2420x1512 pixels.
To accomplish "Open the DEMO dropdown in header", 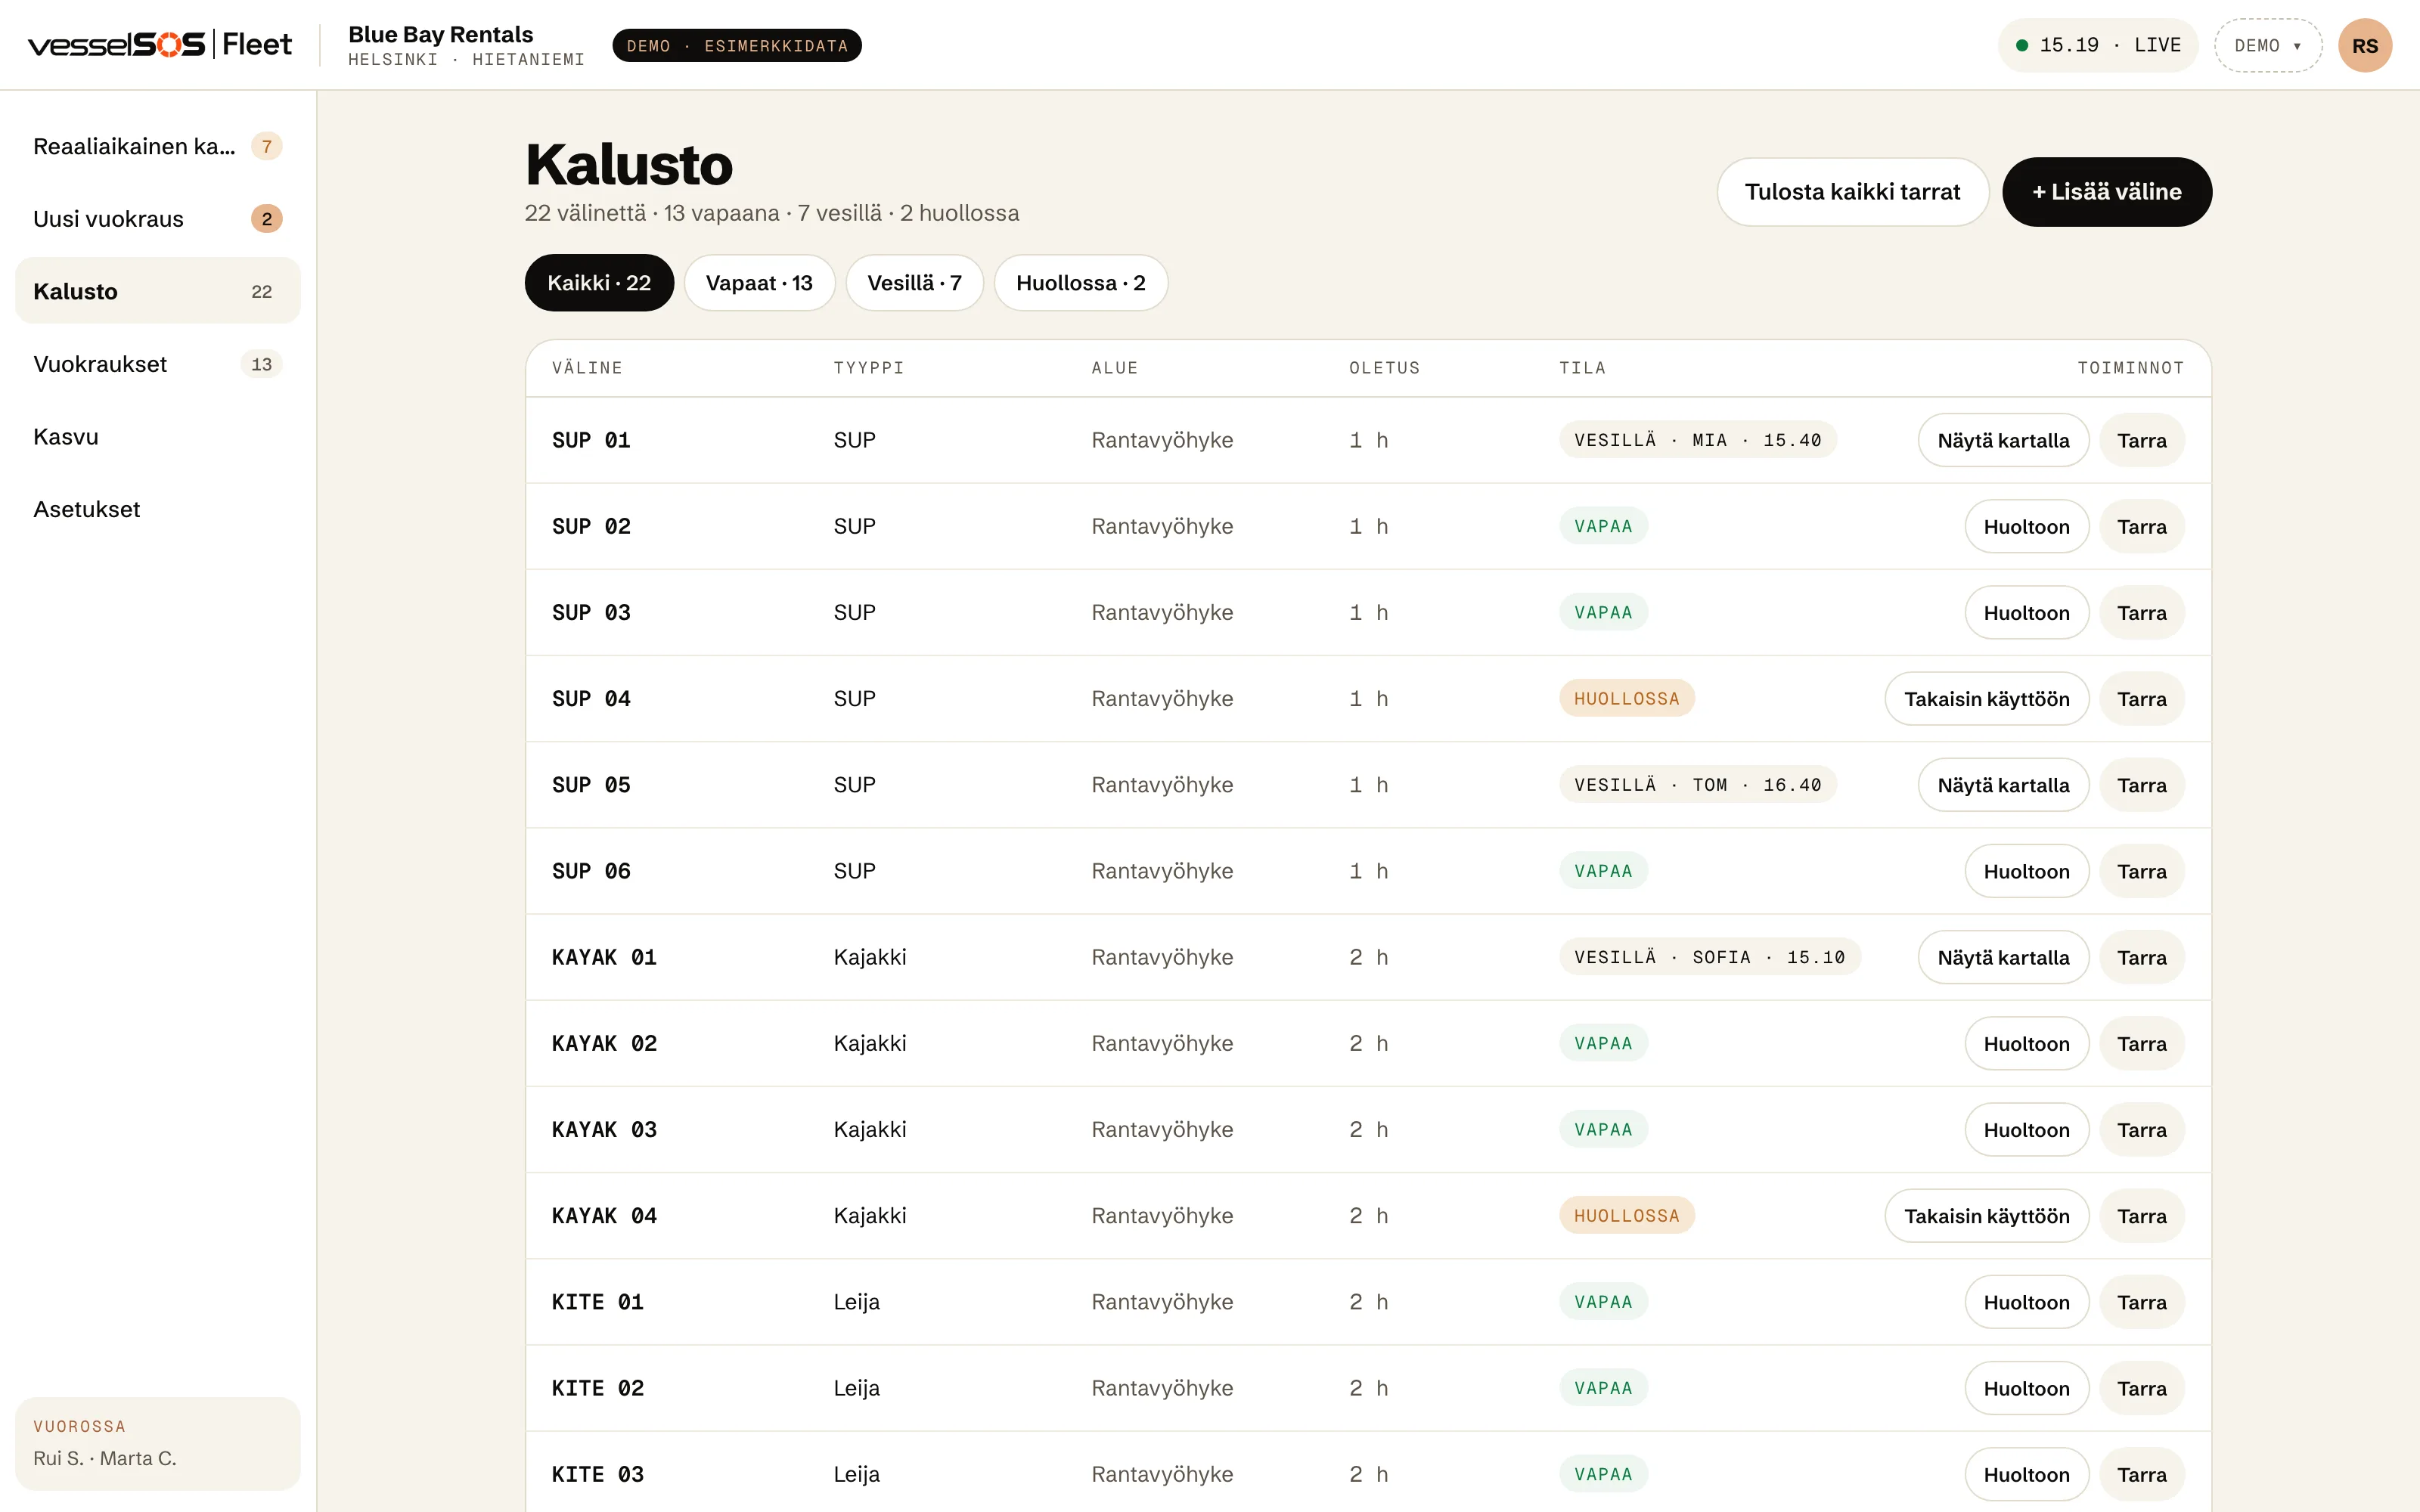I will (x=2267, y=46).
